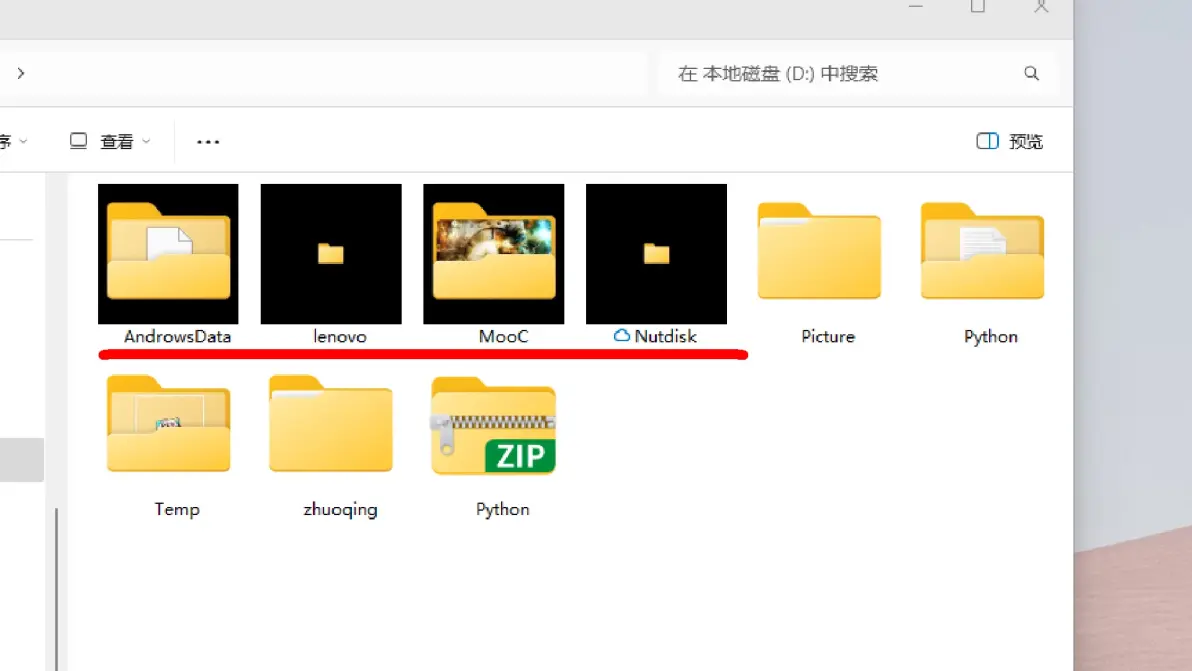
Task: Open the Python ZIP archive
Action: click(493, 427)
